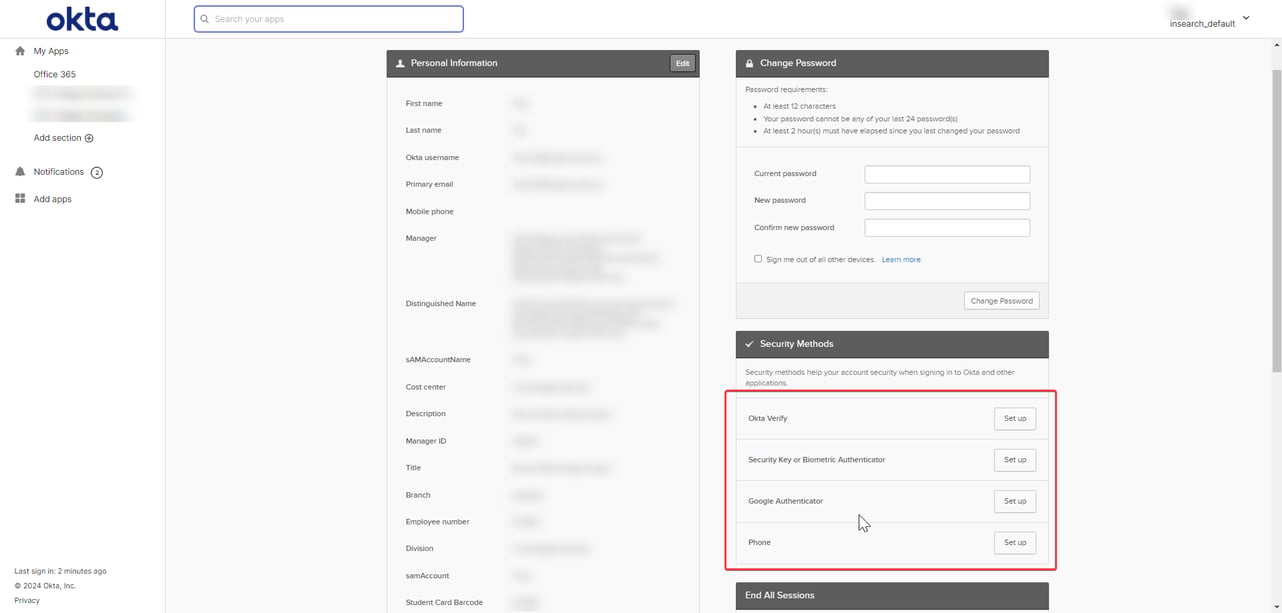
Task: Click the Branch label
Action: pyautogui.click(x=418, y=495)
